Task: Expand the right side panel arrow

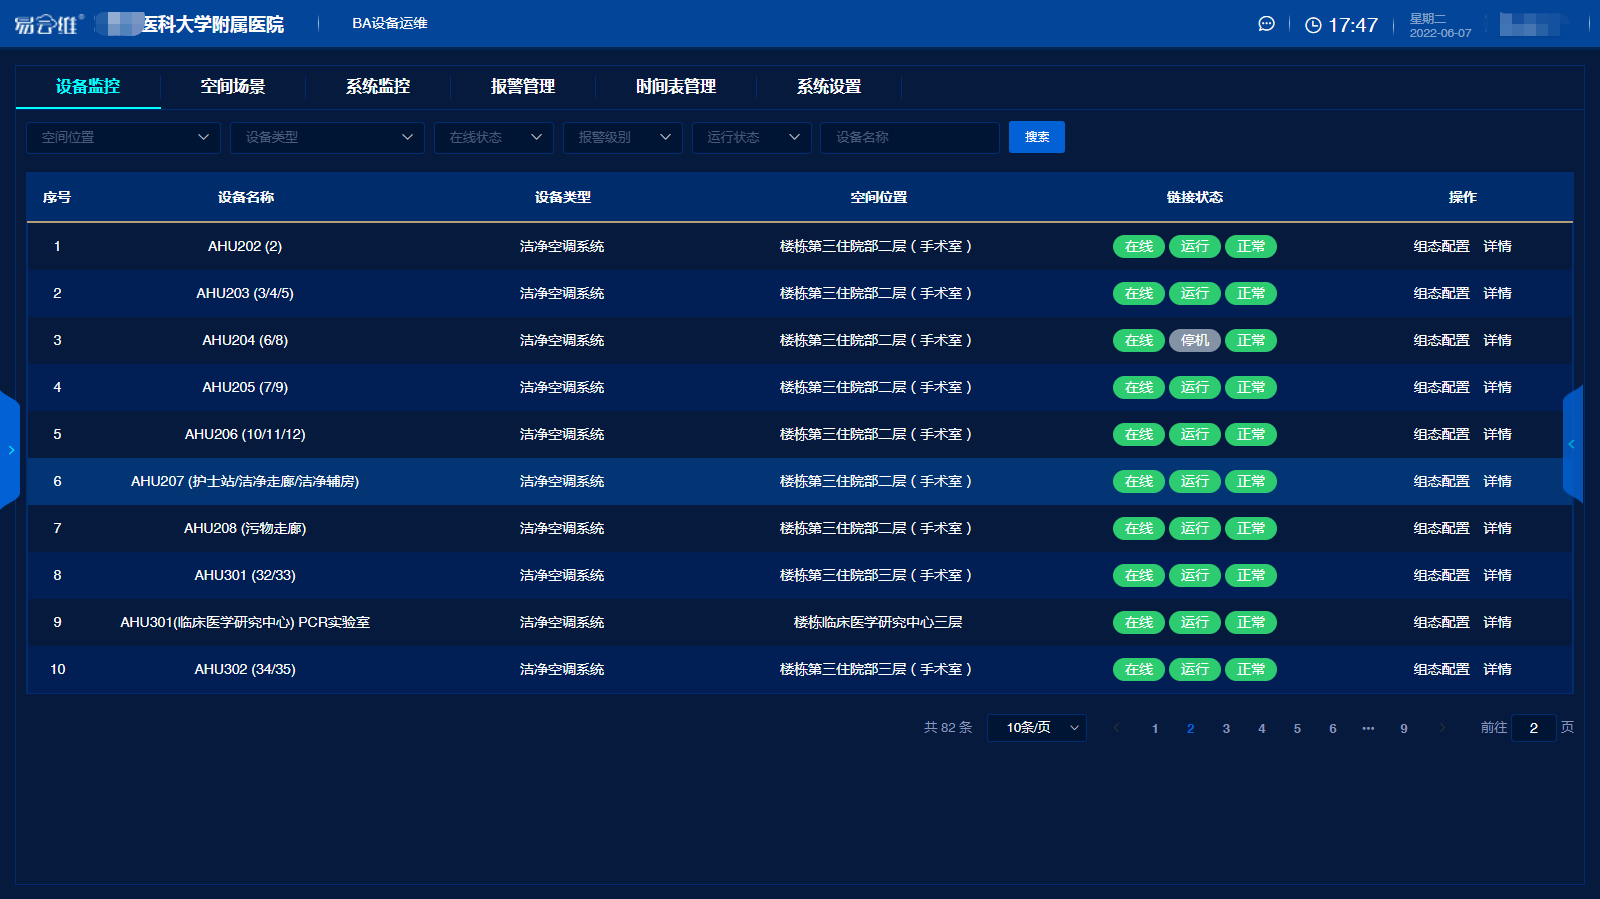Action: (x=1572, y=444)
